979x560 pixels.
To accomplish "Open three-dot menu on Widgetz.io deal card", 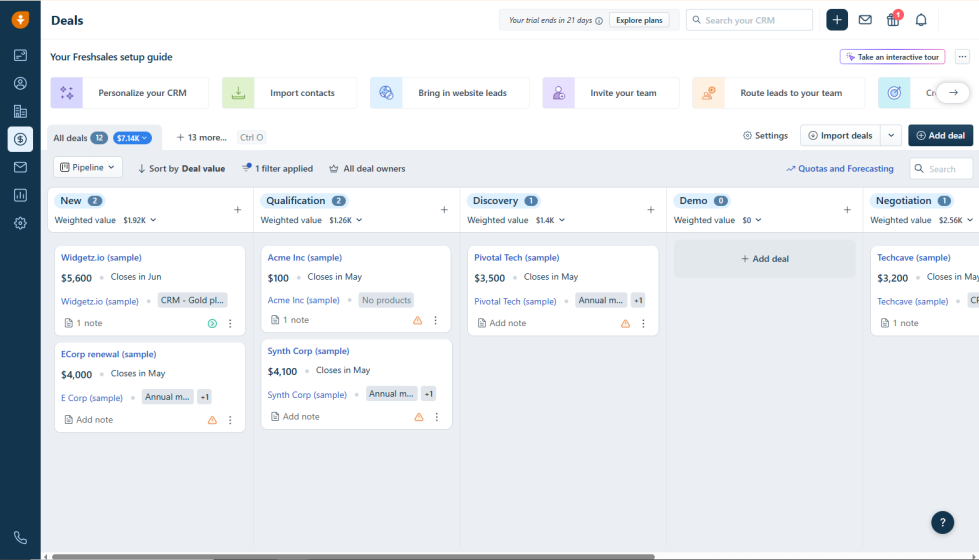I will coord(230,323).
